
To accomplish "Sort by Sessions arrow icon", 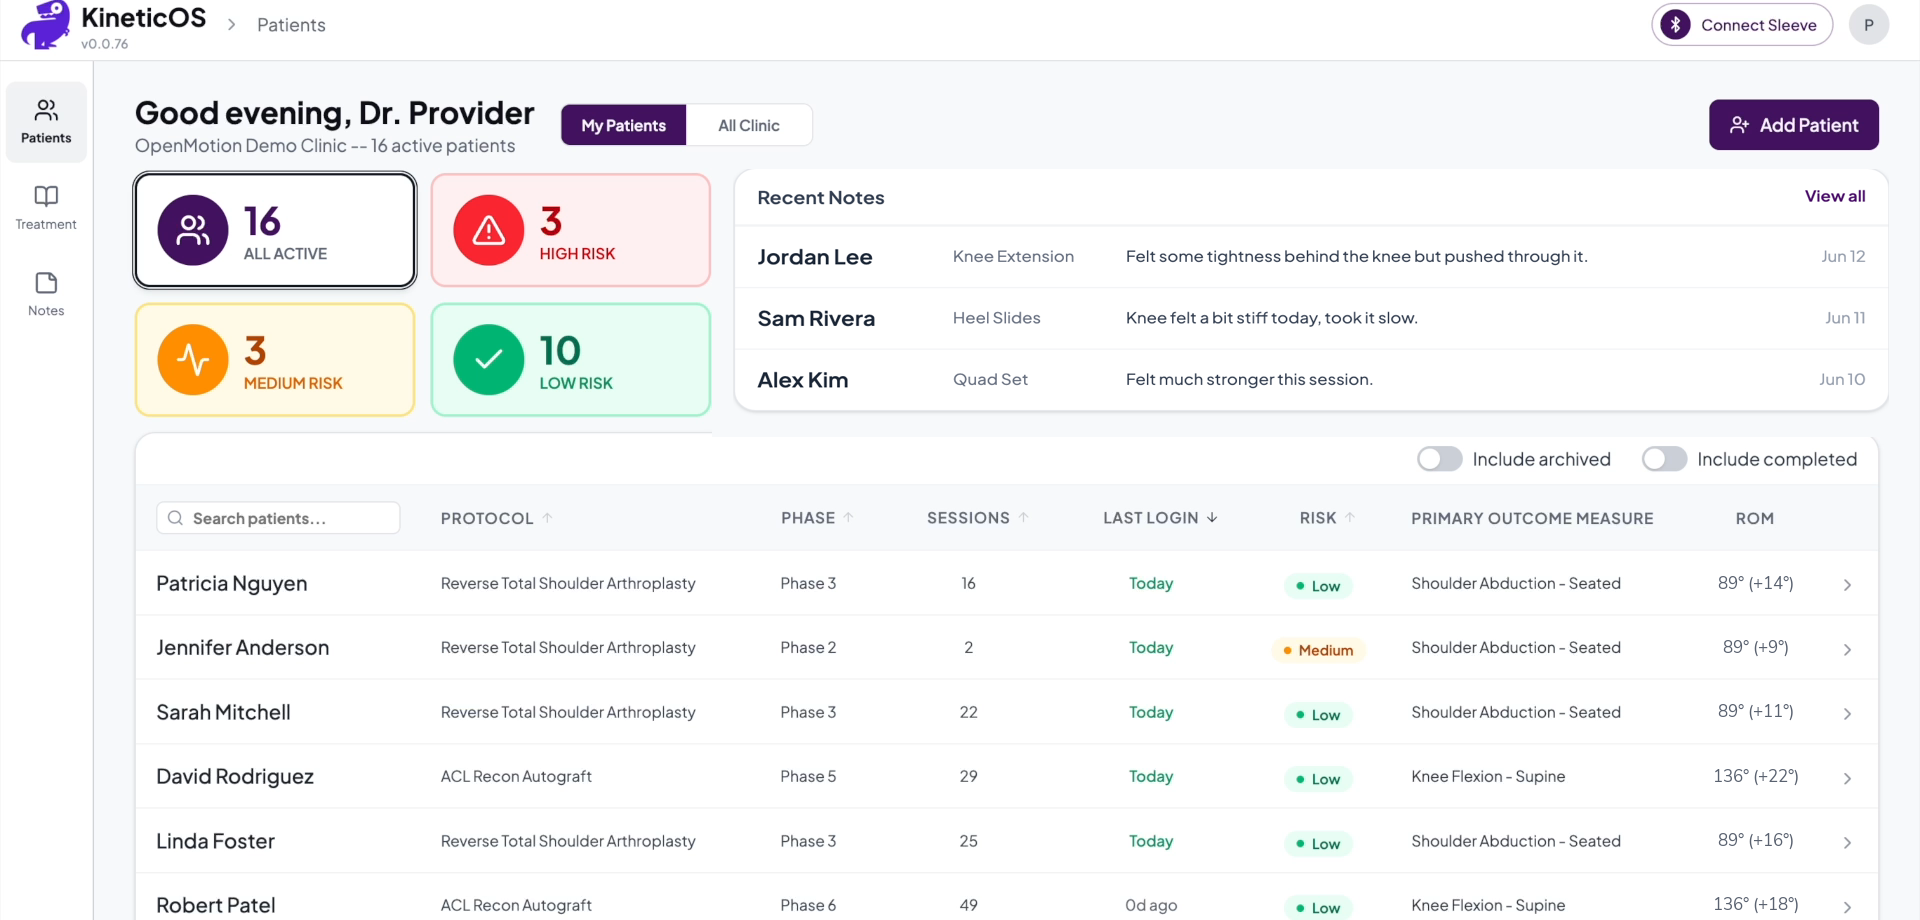I will [1023, 518].
